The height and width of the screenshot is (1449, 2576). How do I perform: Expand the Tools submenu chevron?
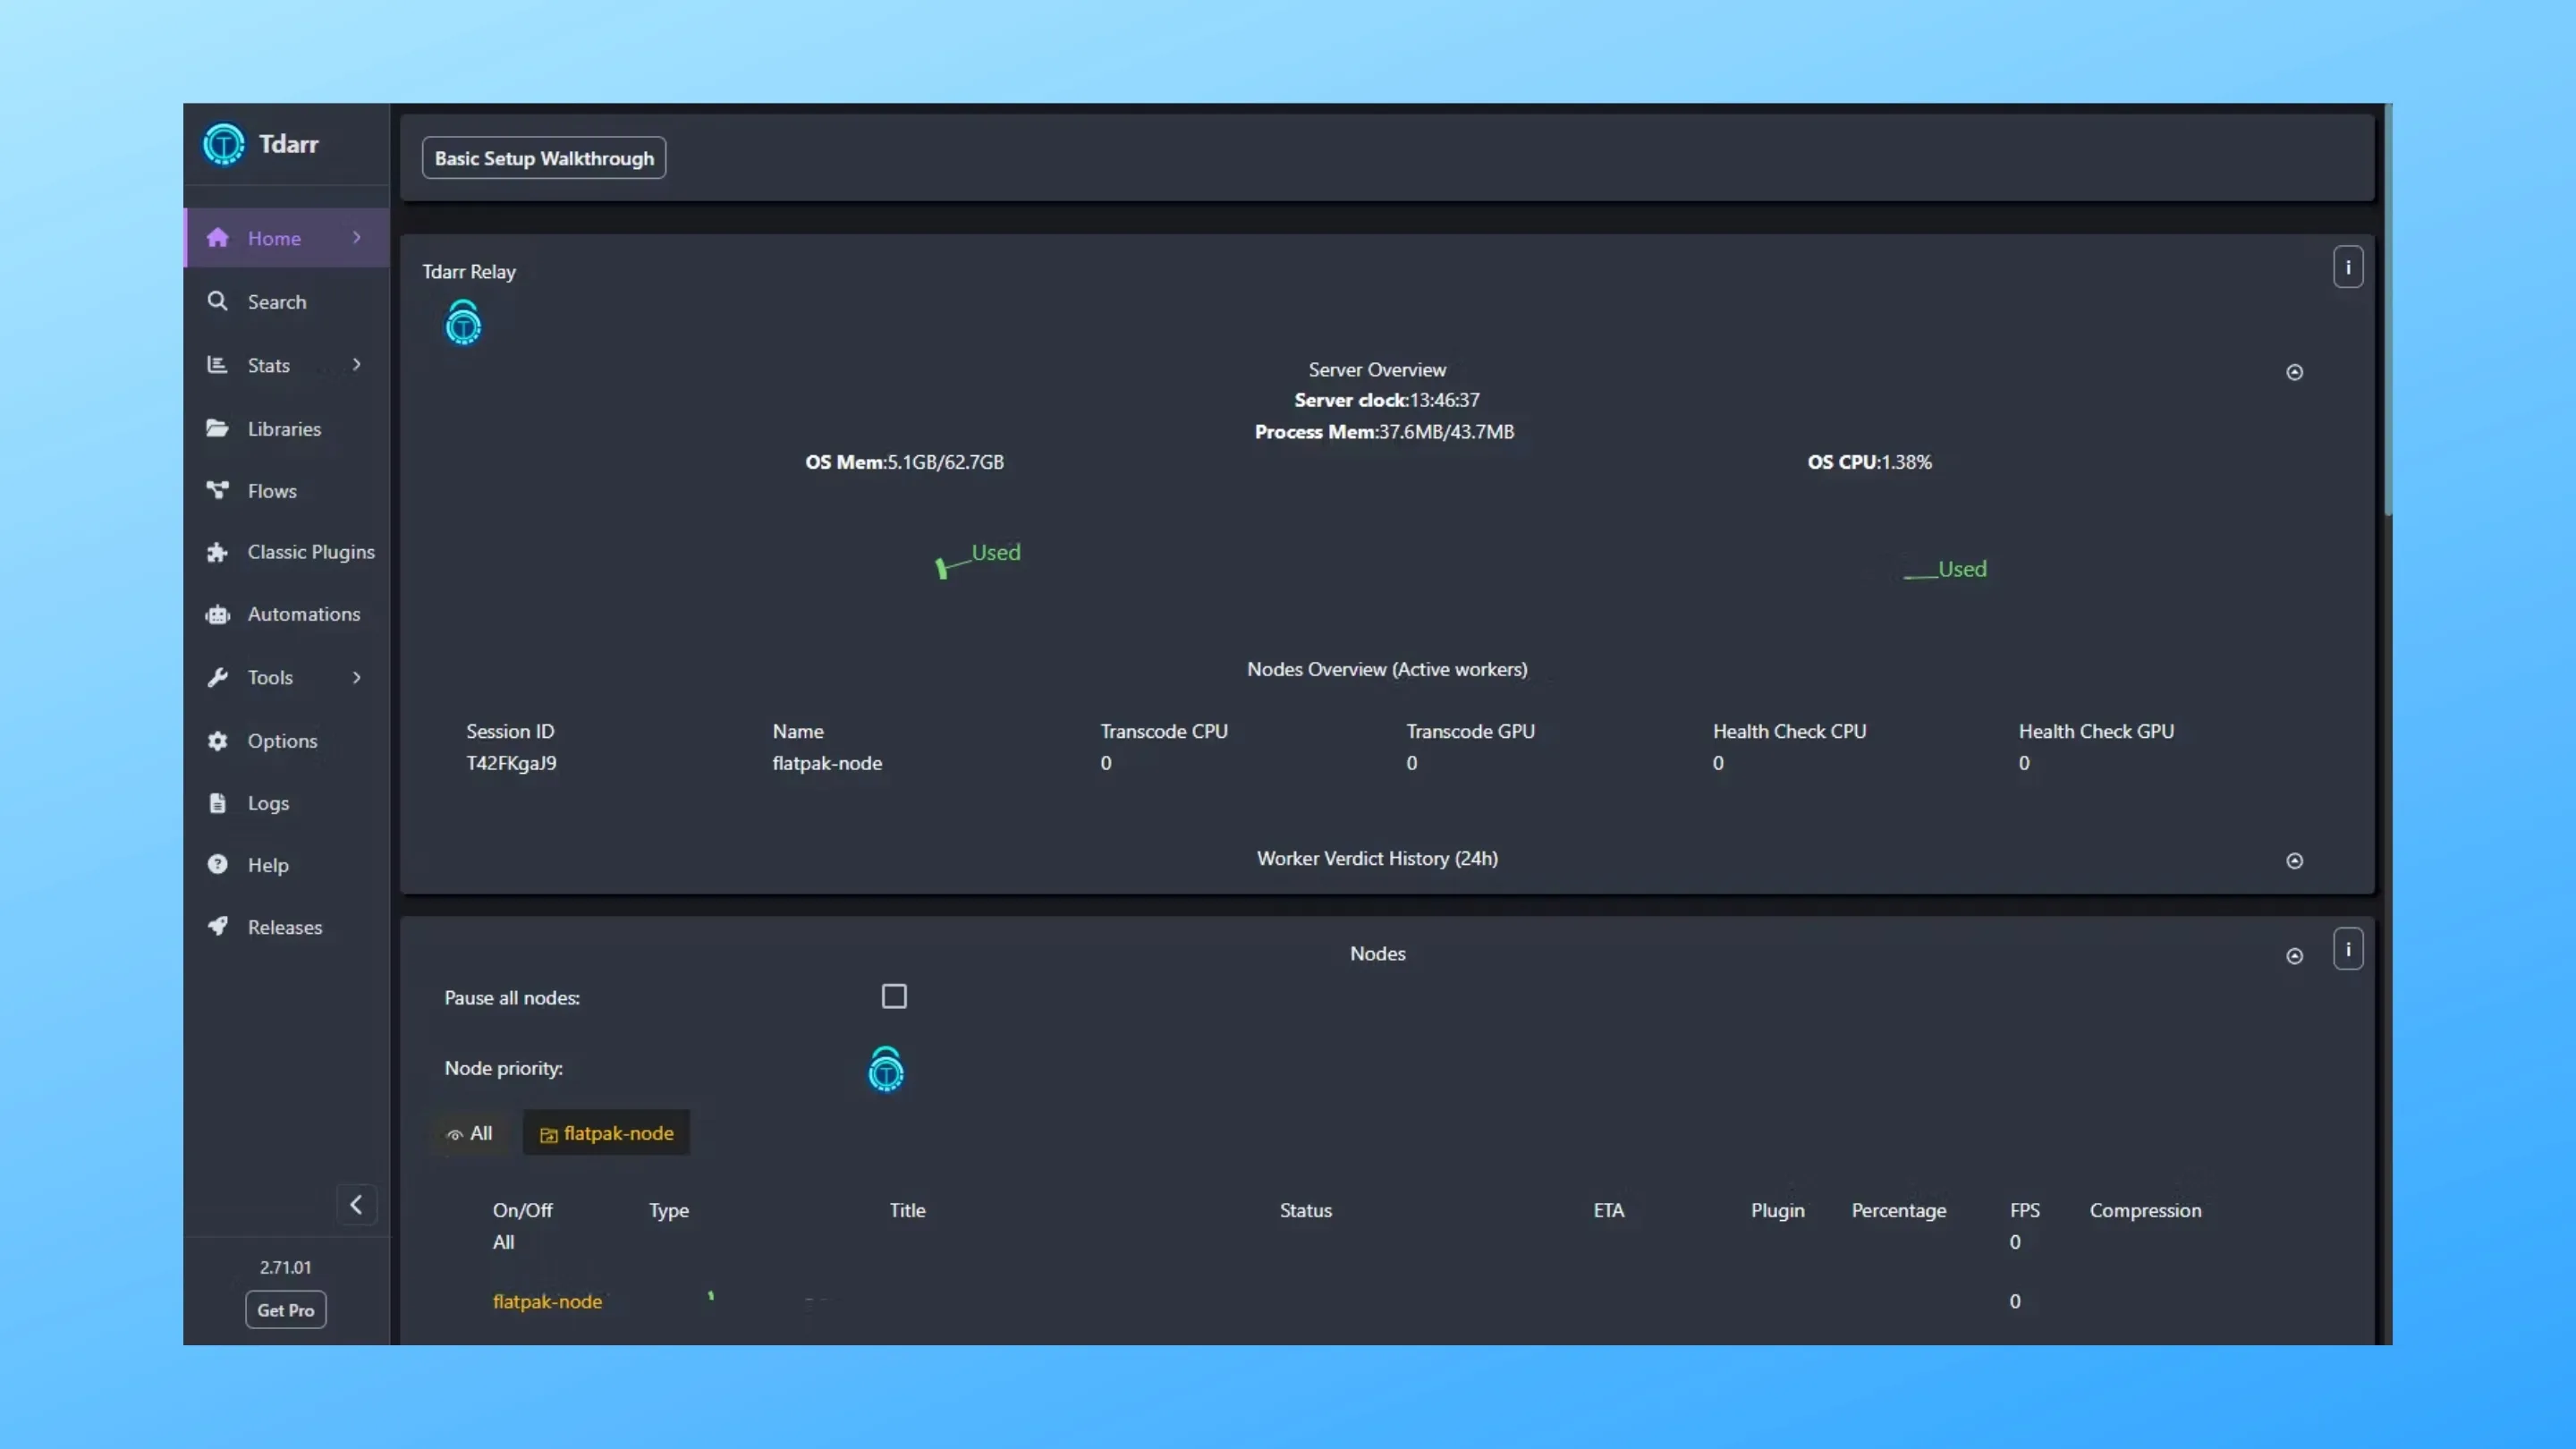(356, 677)
